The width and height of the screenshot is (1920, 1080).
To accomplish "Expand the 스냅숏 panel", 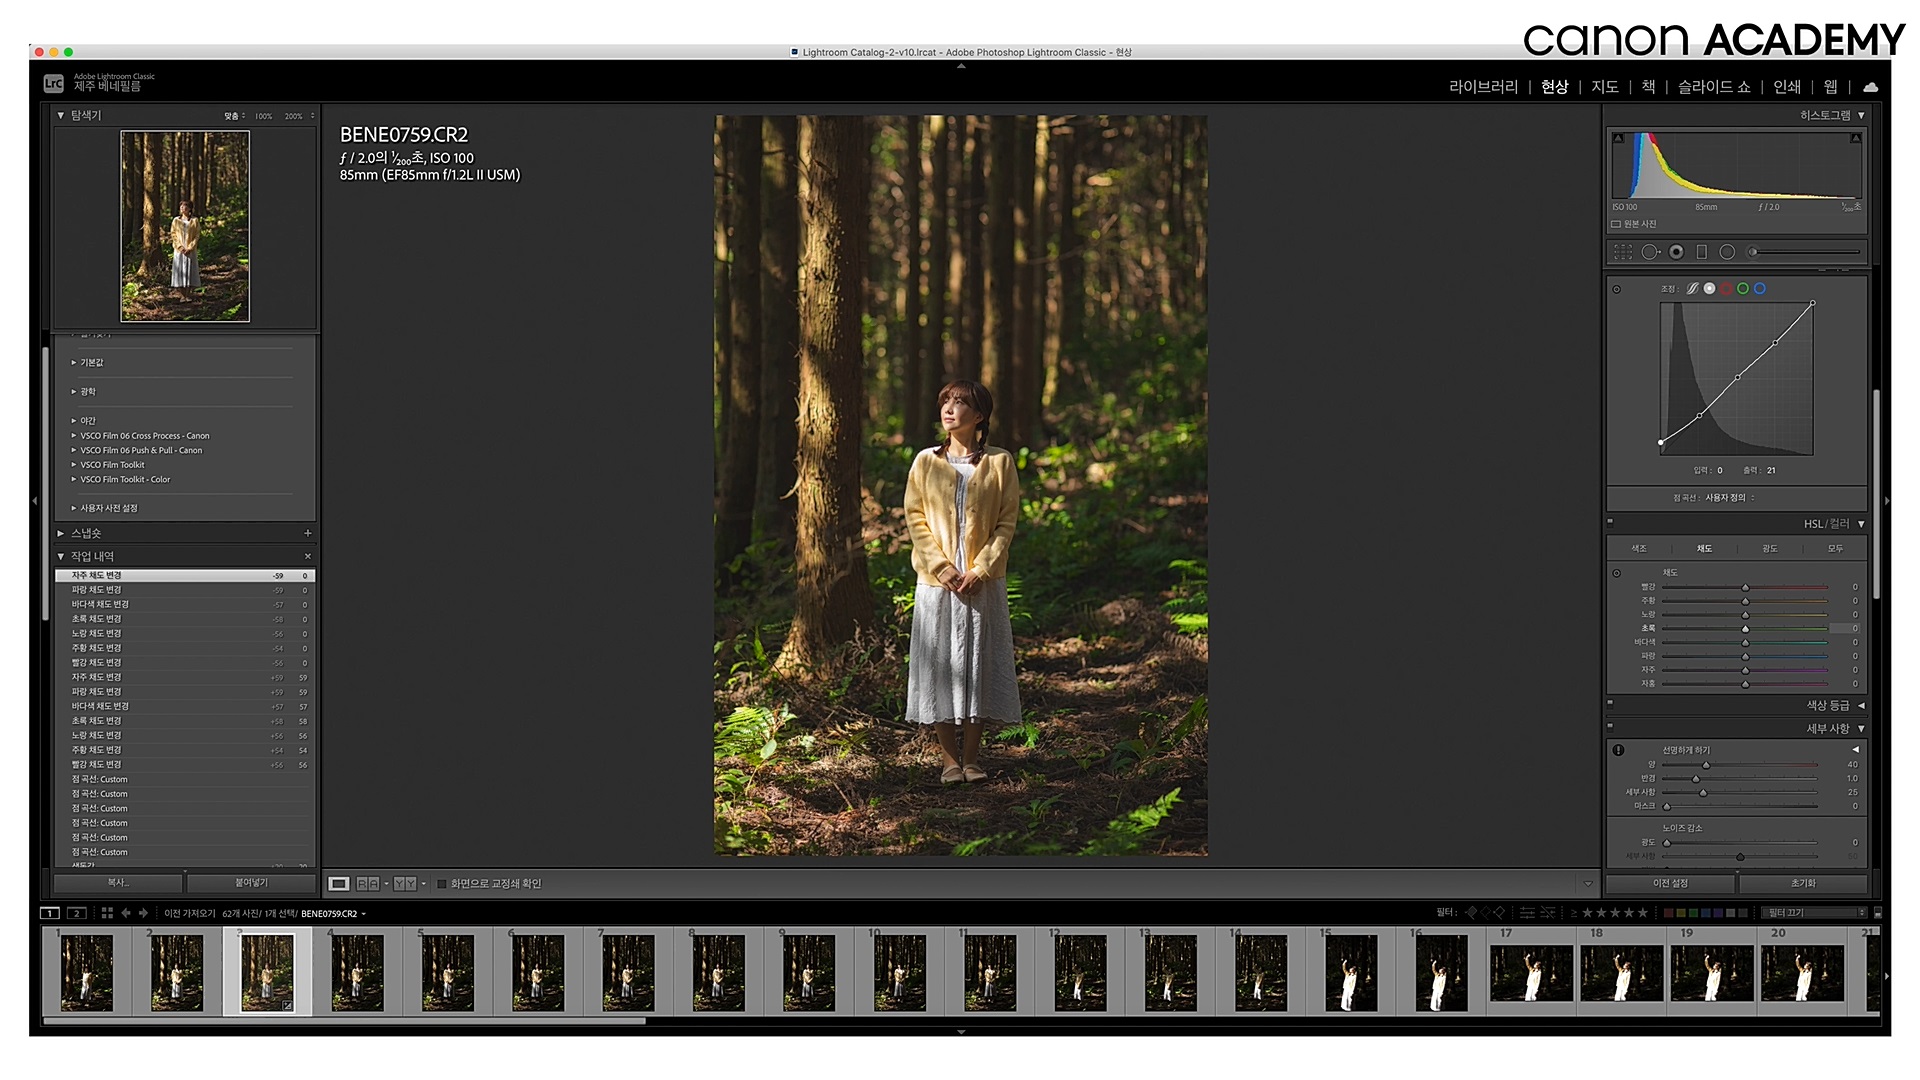I will 61,533.
